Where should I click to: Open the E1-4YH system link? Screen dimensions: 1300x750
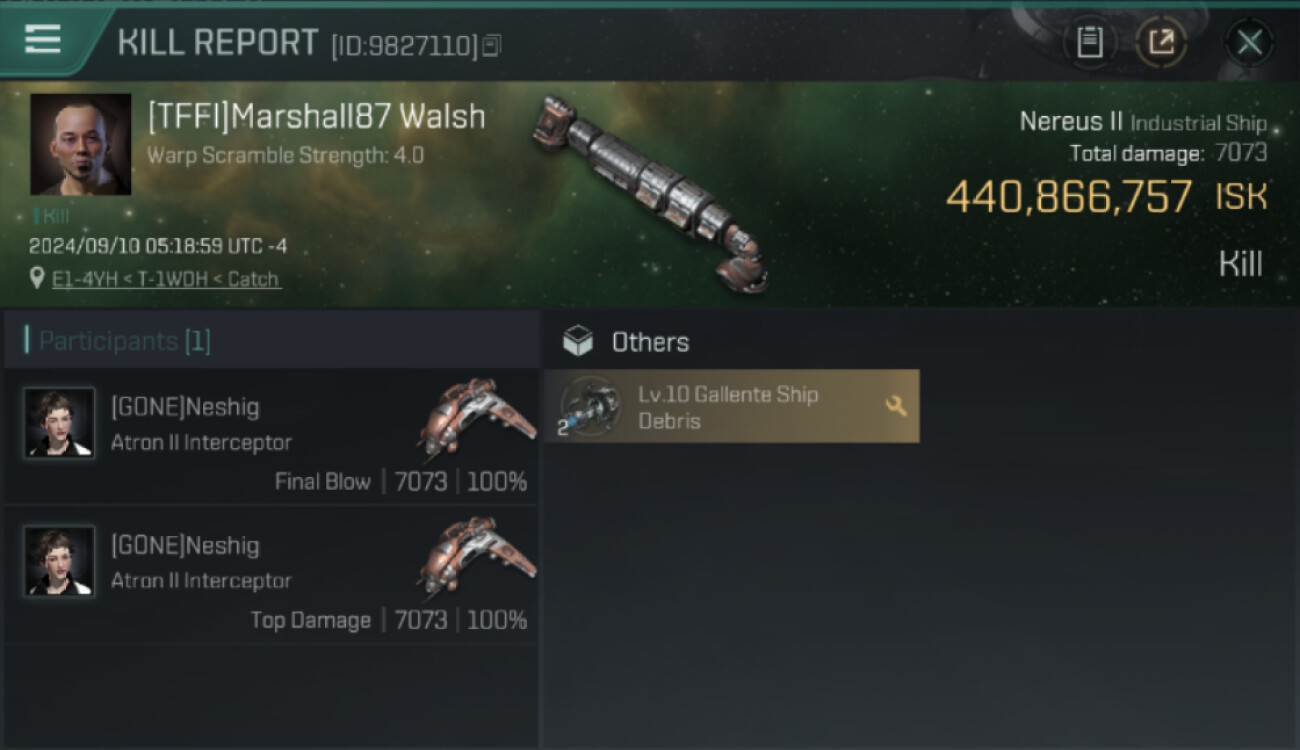[84, 279]
